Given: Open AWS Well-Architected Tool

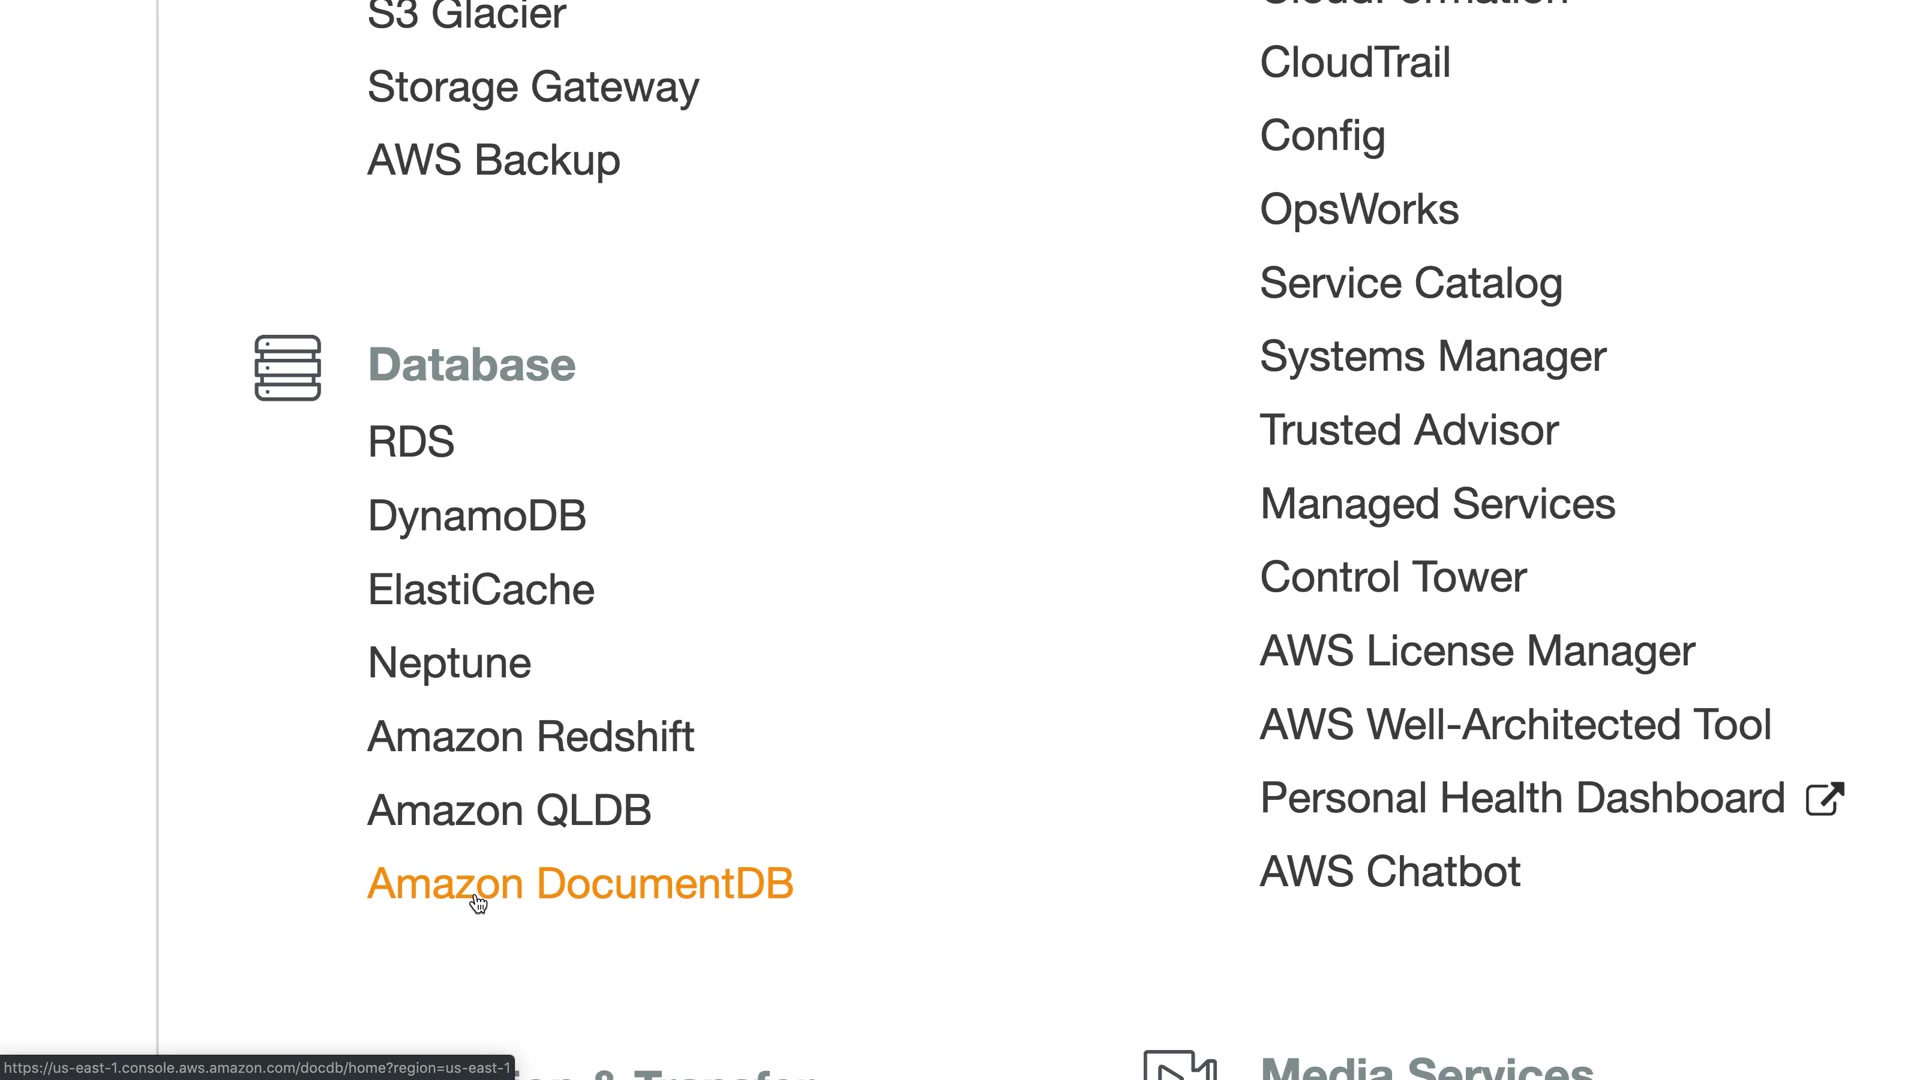Looking at the screenshot, I should pyautogui.click(x=1515, y=725).
